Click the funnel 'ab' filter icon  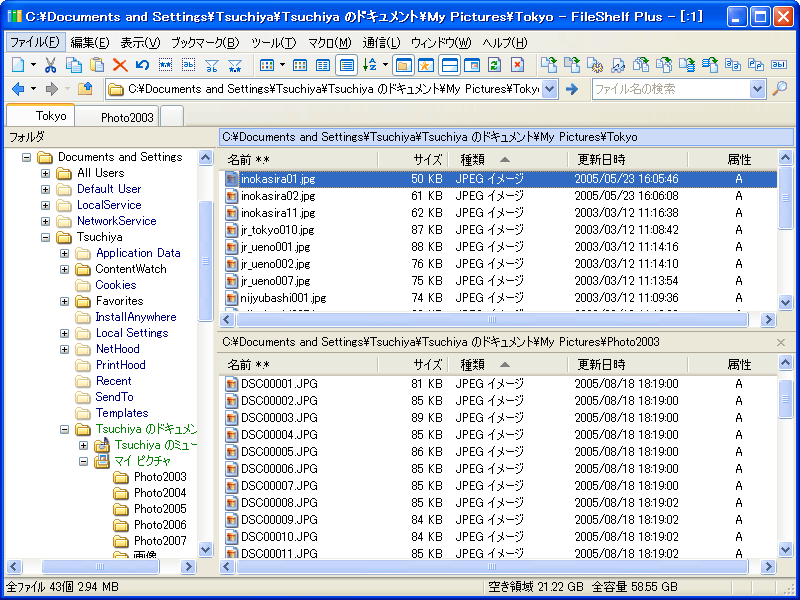[212, 65]
